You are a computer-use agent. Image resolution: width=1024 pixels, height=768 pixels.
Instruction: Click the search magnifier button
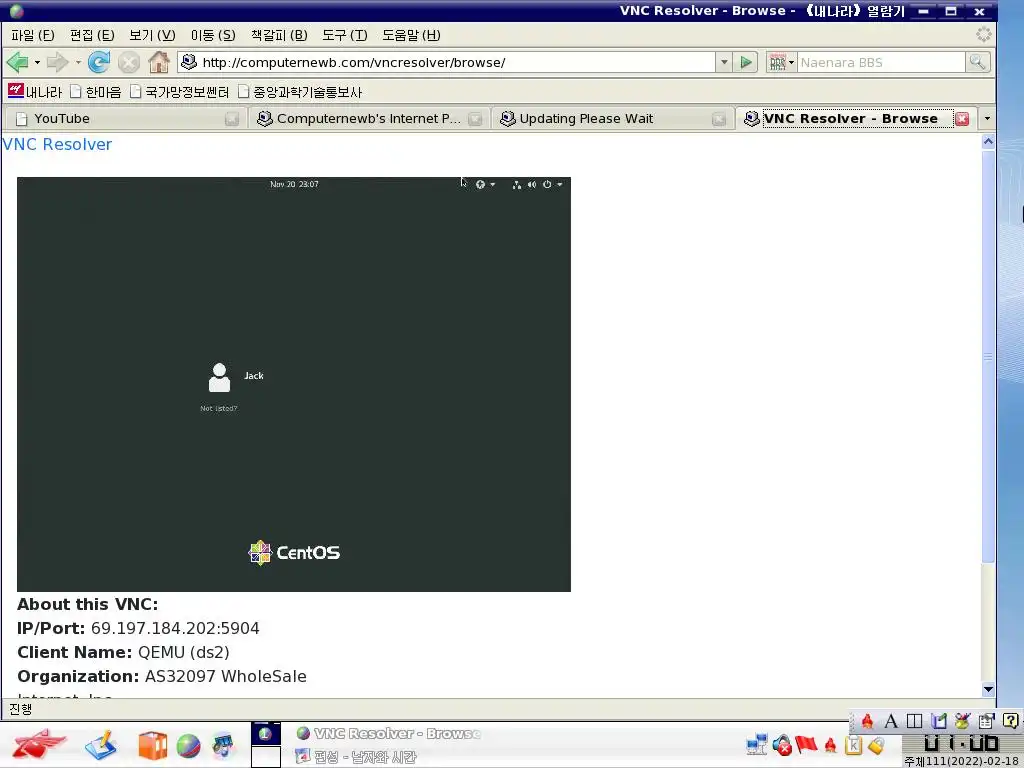coord(978,62)
